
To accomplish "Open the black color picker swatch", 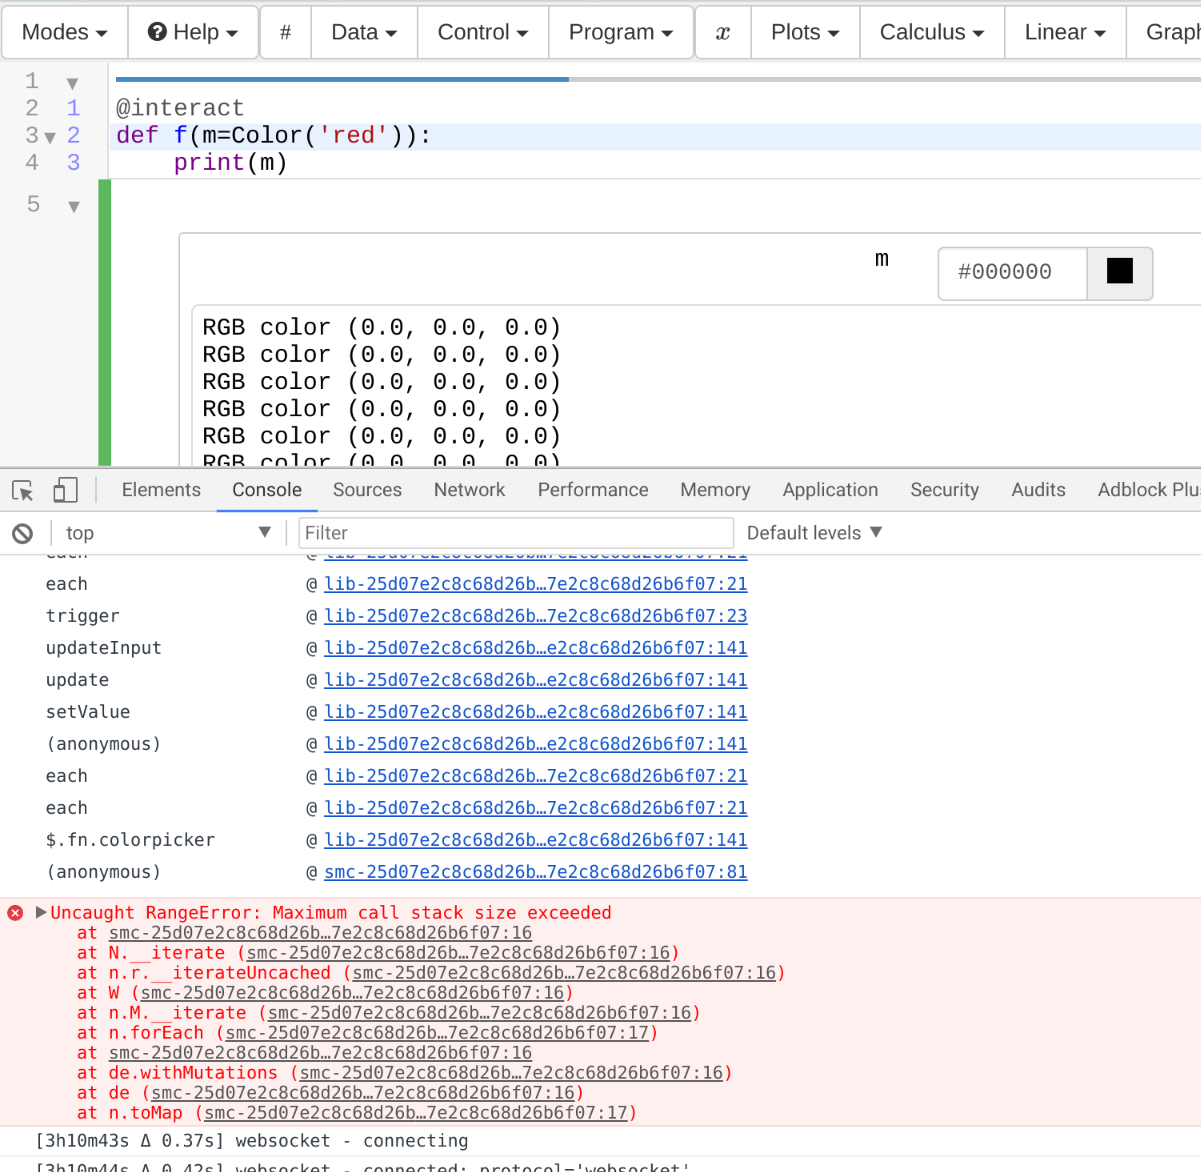I will 1119,272.
